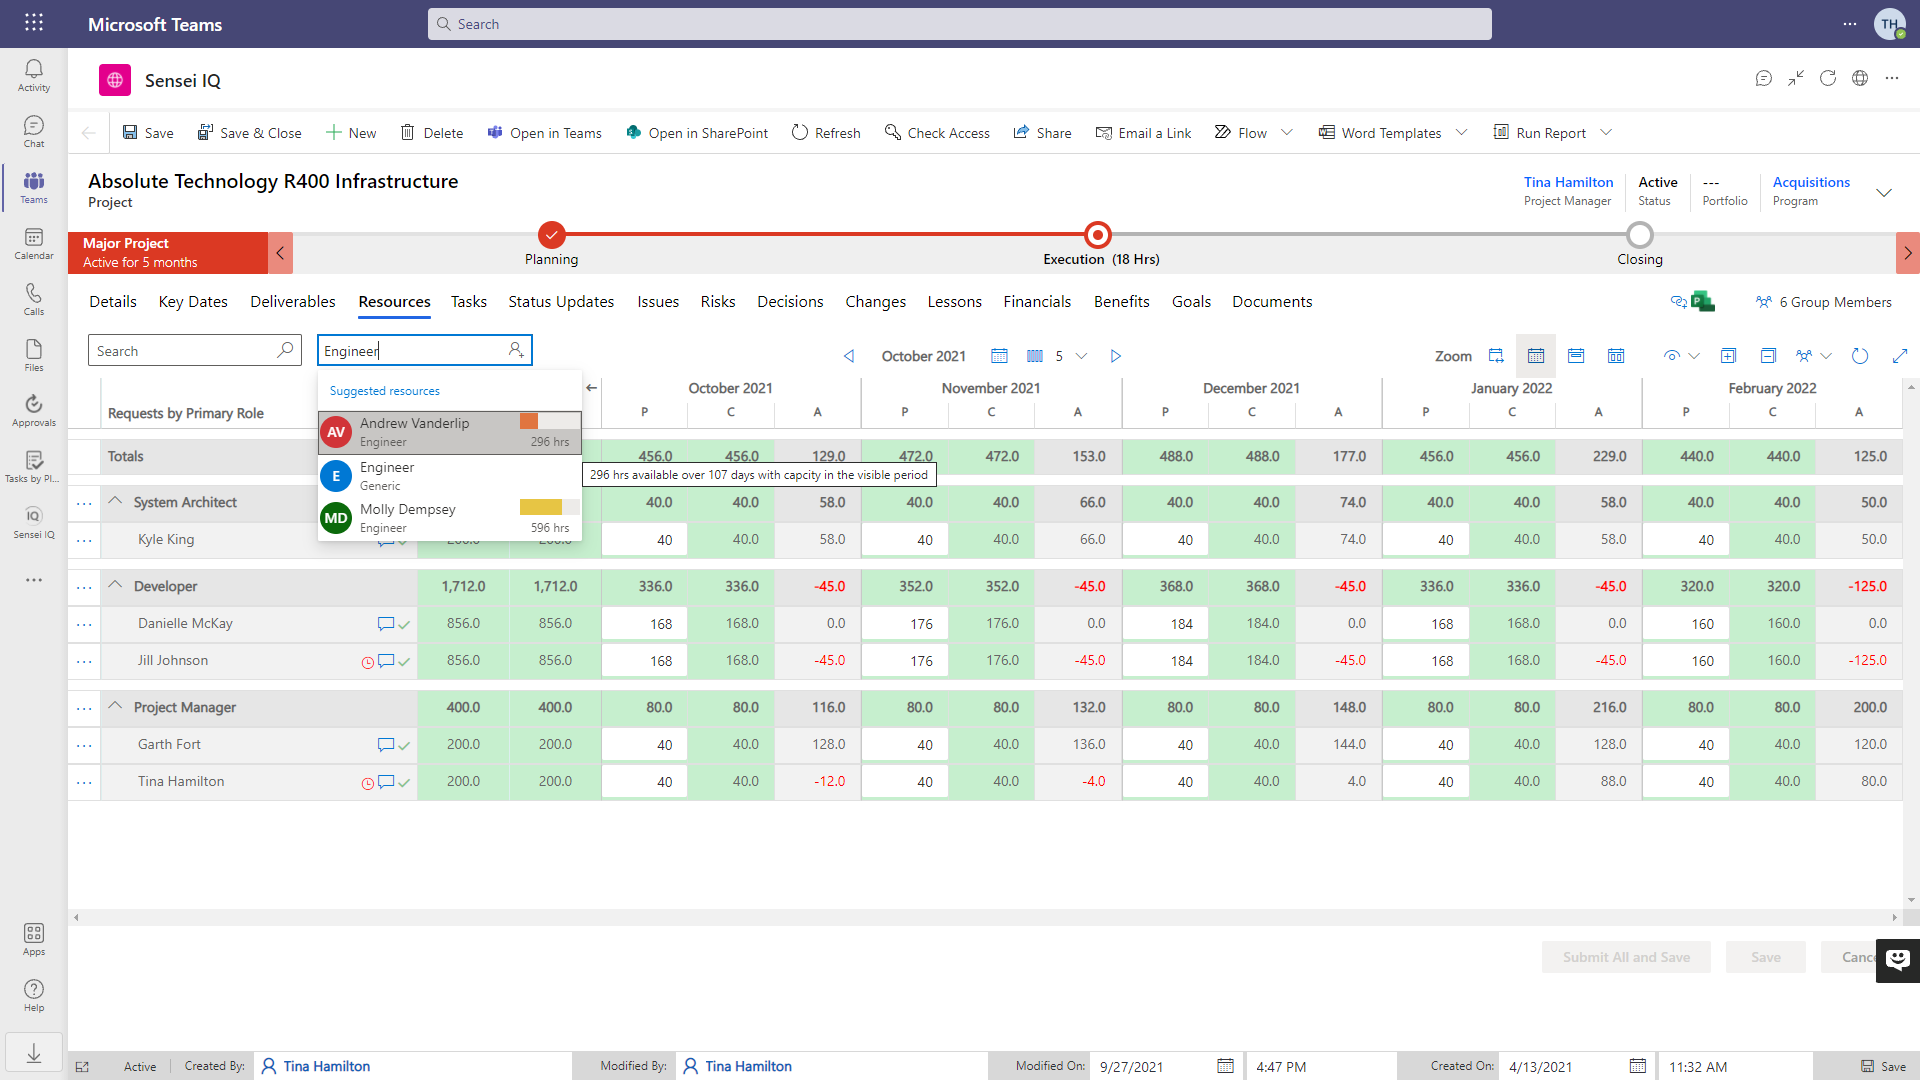
Task: Open Sensei IQ app in sidebar
Action: pos(34,522)
